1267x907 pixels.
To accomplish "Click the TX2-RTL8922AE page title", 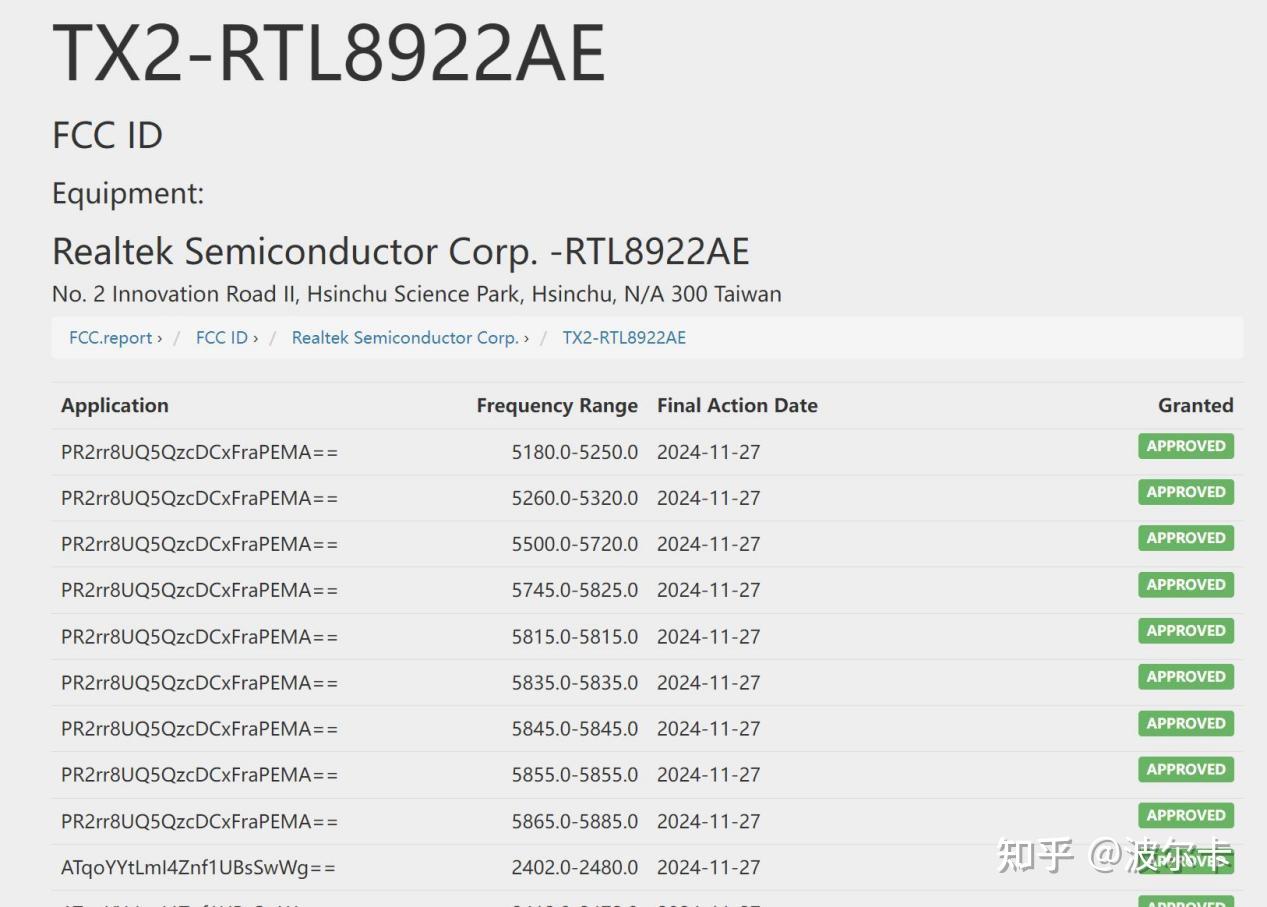I will pos(330,53).
